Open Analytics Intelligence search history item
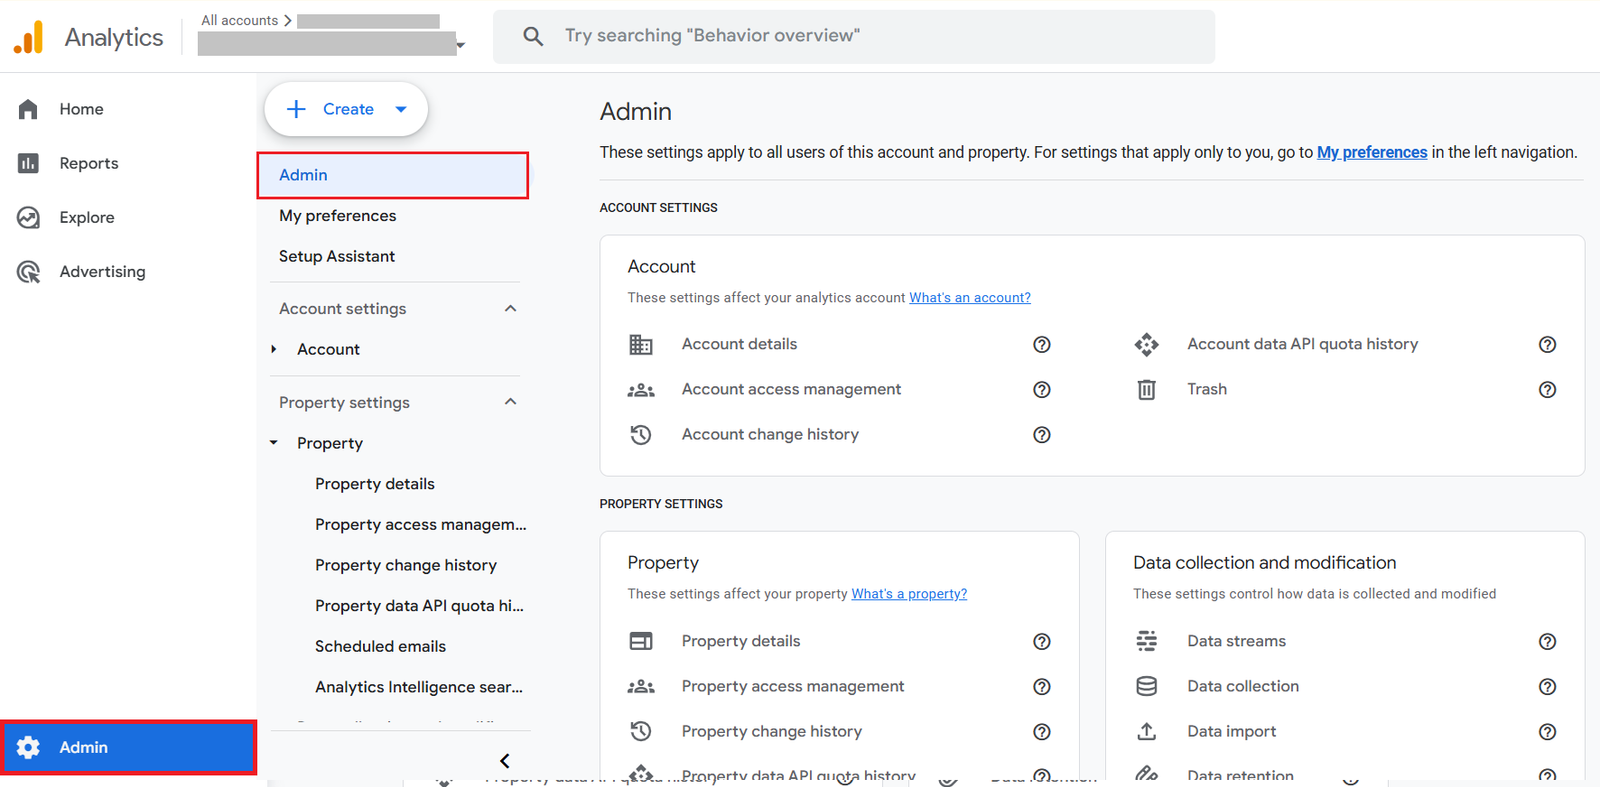The image size is (1600, 787). pos(419,687)
